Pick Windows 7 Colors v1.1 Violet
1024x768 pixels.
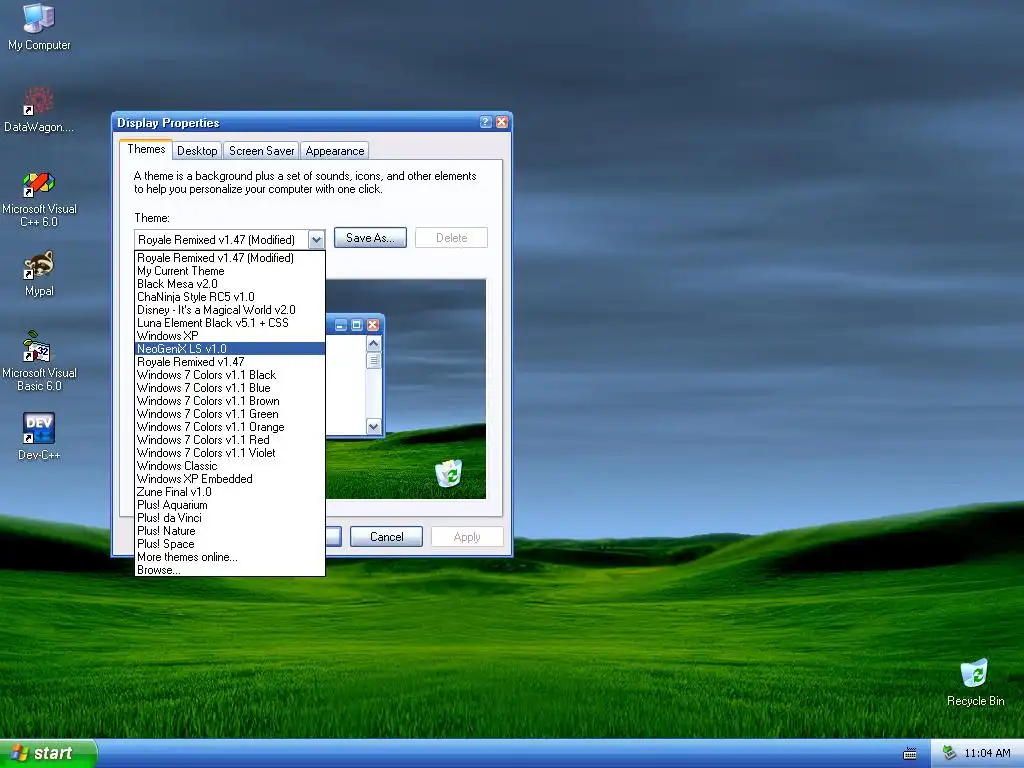[x=230, y=453]
